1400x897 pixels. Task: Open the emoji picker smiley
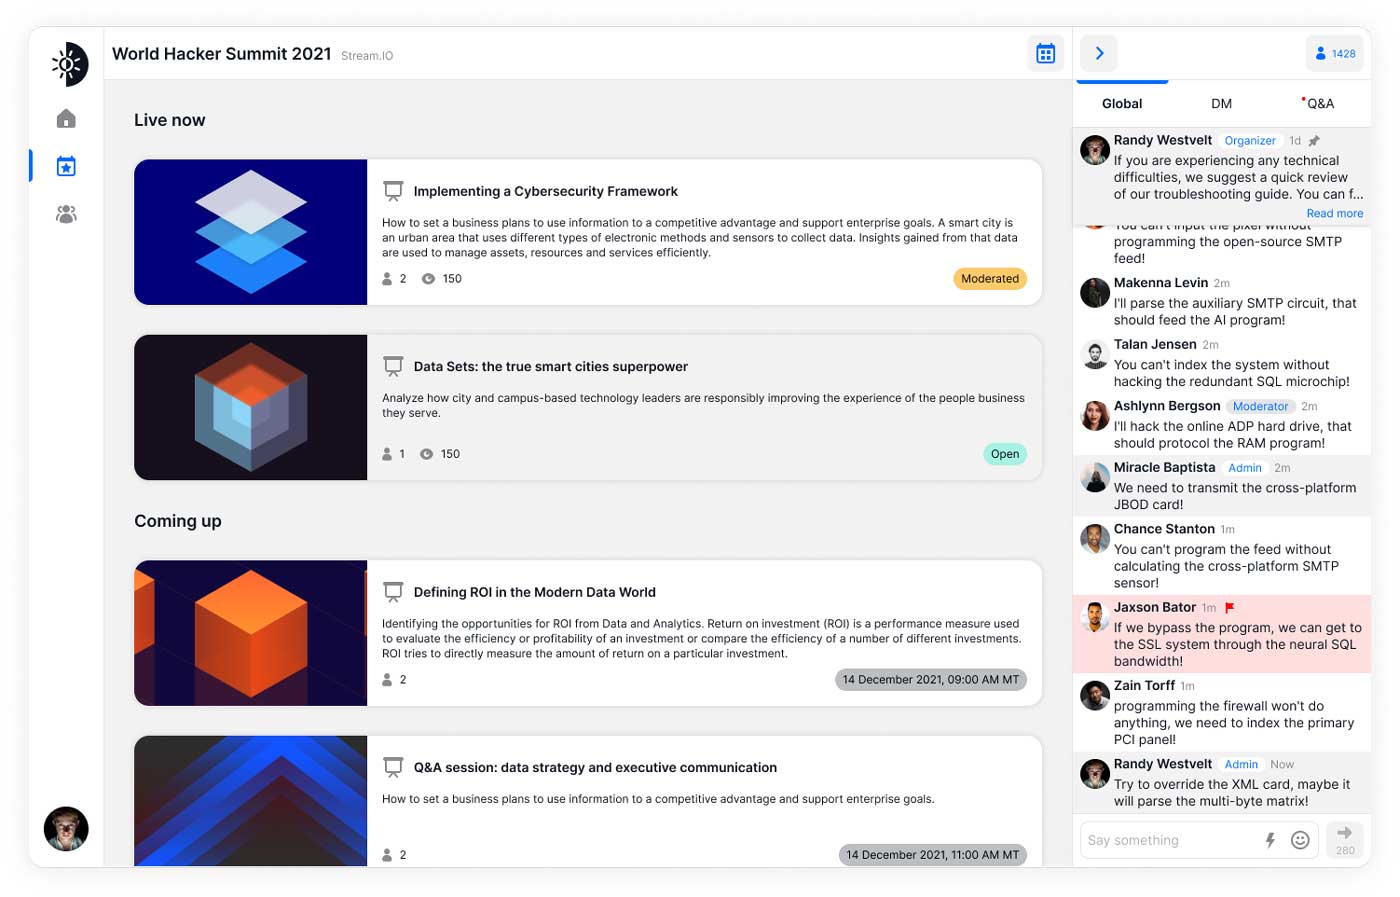pyautogui.click(x=1300, y=840)
